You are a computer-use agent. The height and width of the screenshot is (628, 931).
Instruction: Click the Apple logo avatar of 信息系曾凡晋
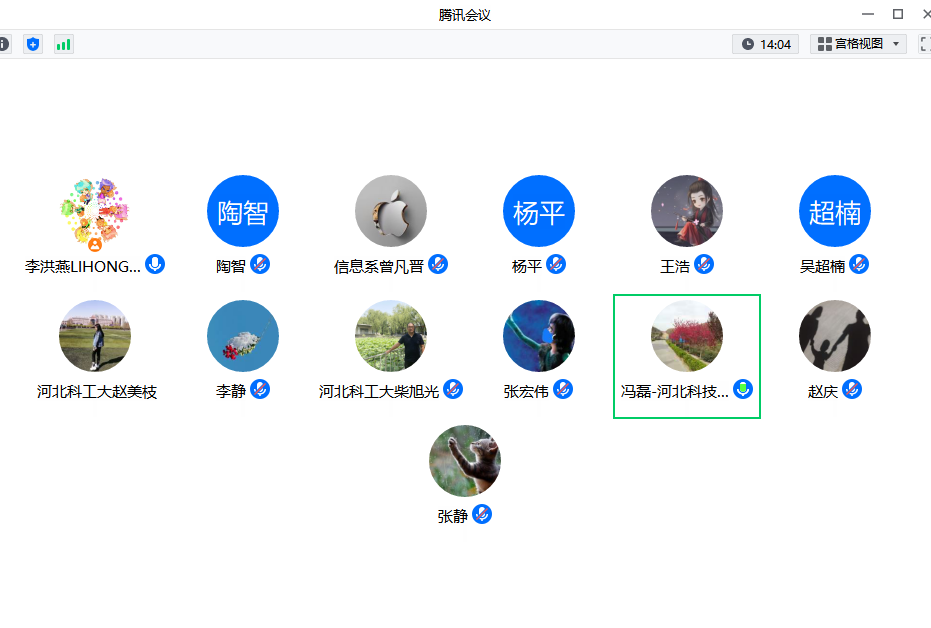391,211
